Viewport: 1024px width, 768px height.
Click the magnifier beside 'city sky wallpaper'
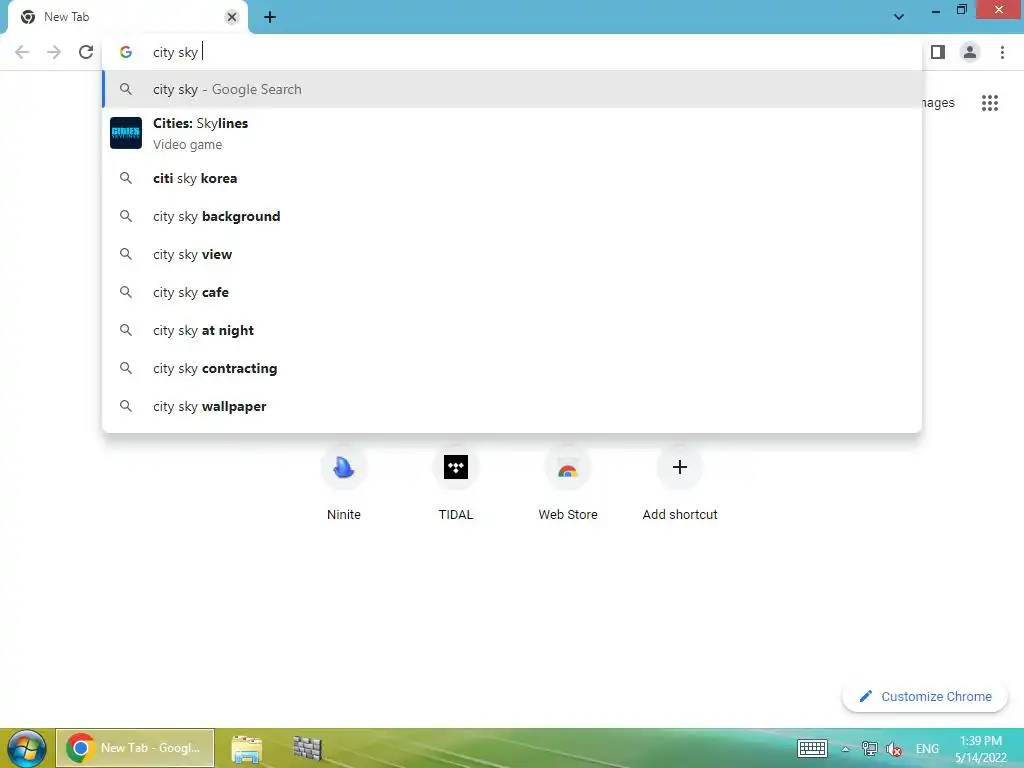pos(126,406)
